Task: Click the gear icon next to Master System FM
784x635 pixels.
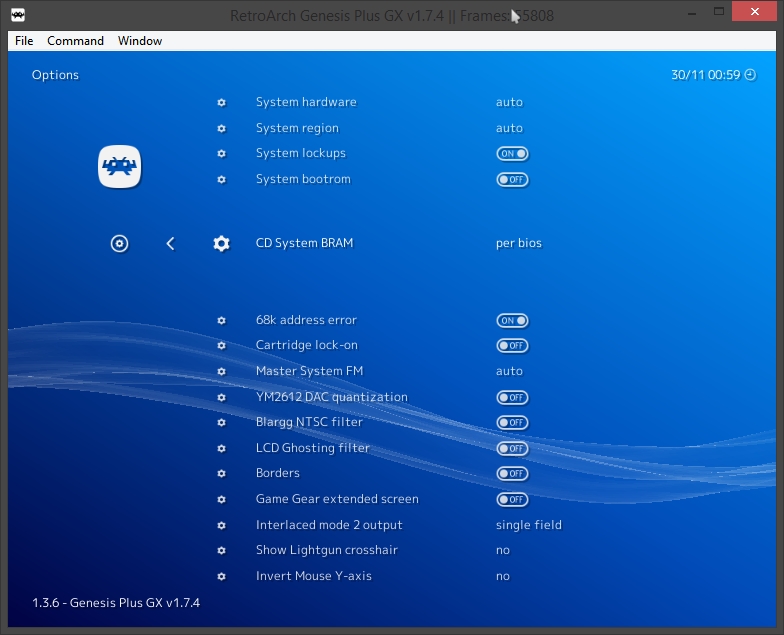Action: pos(222,372)
